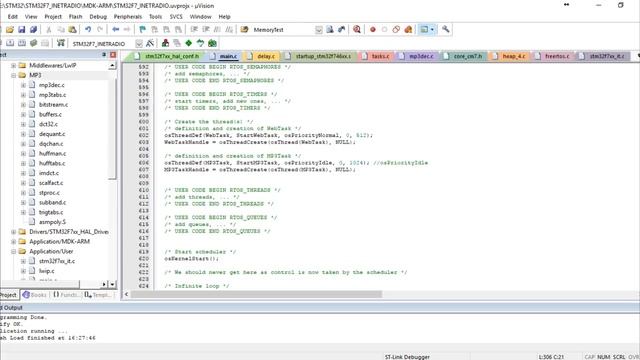Viewport: 640px width, 360px height.
Task: Open the MemoryTest search dropdown
Action: tap(319, 30)
